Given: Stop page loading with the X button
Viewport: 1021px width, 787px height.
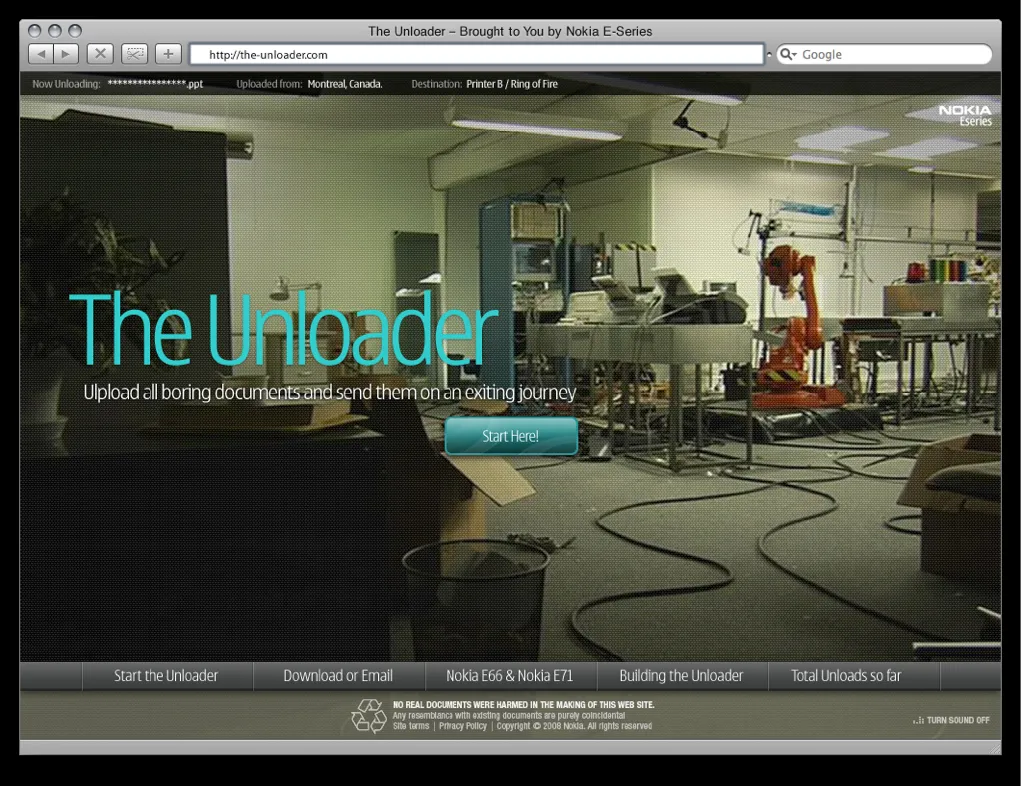Looking at the screenshot, I should coord(100,54).
